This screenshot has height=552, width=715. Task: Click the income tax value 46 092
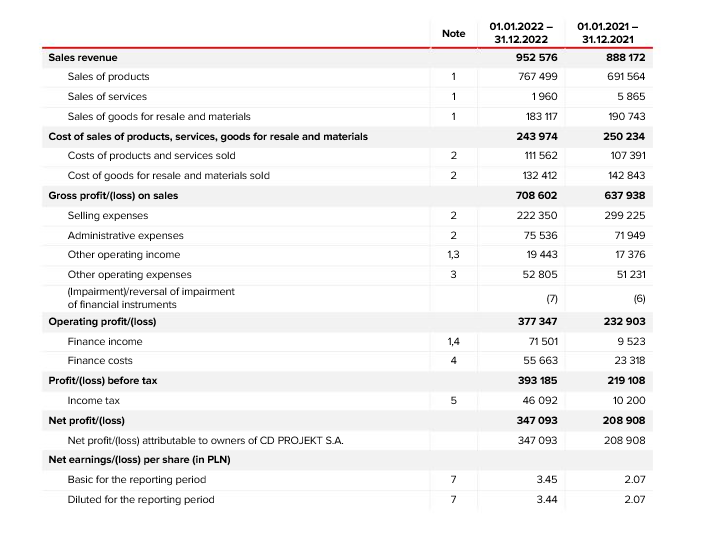tap(540, 401)
